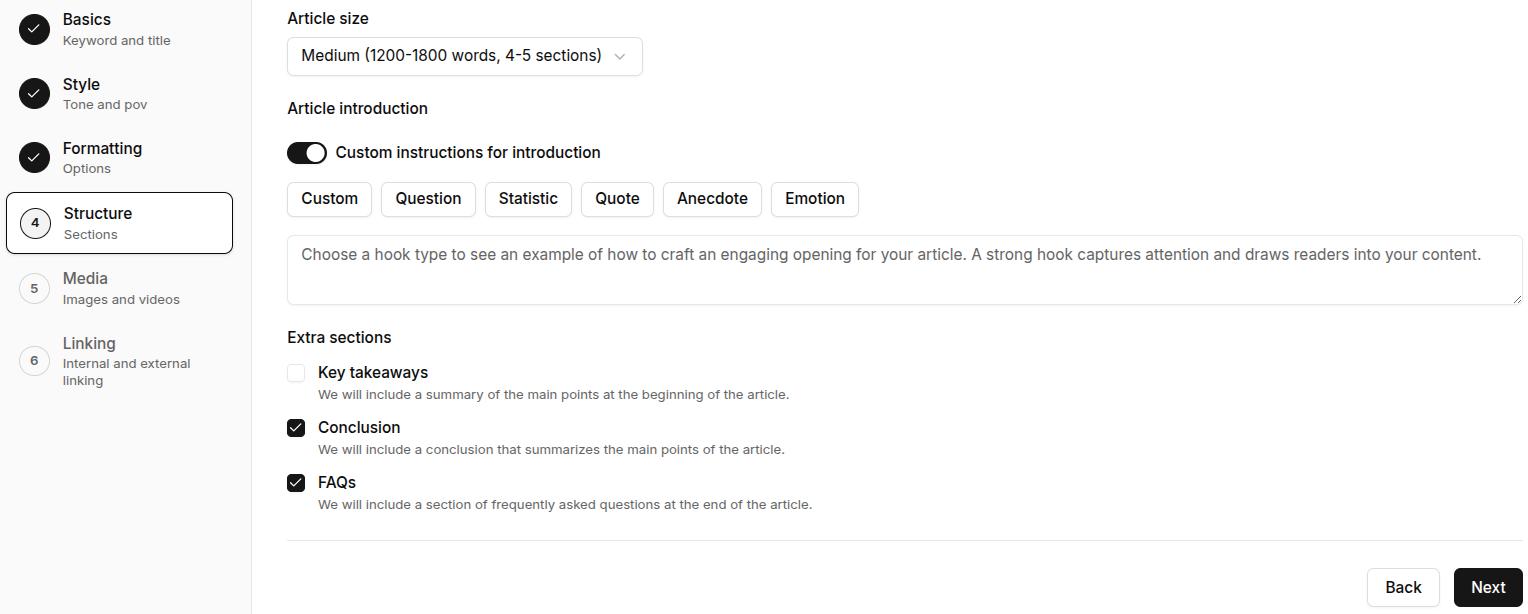Screen dimensions: 1528x614
Task: Uncheck the Conclusion option
Action: pyautogui.click(x=296, y=427)
